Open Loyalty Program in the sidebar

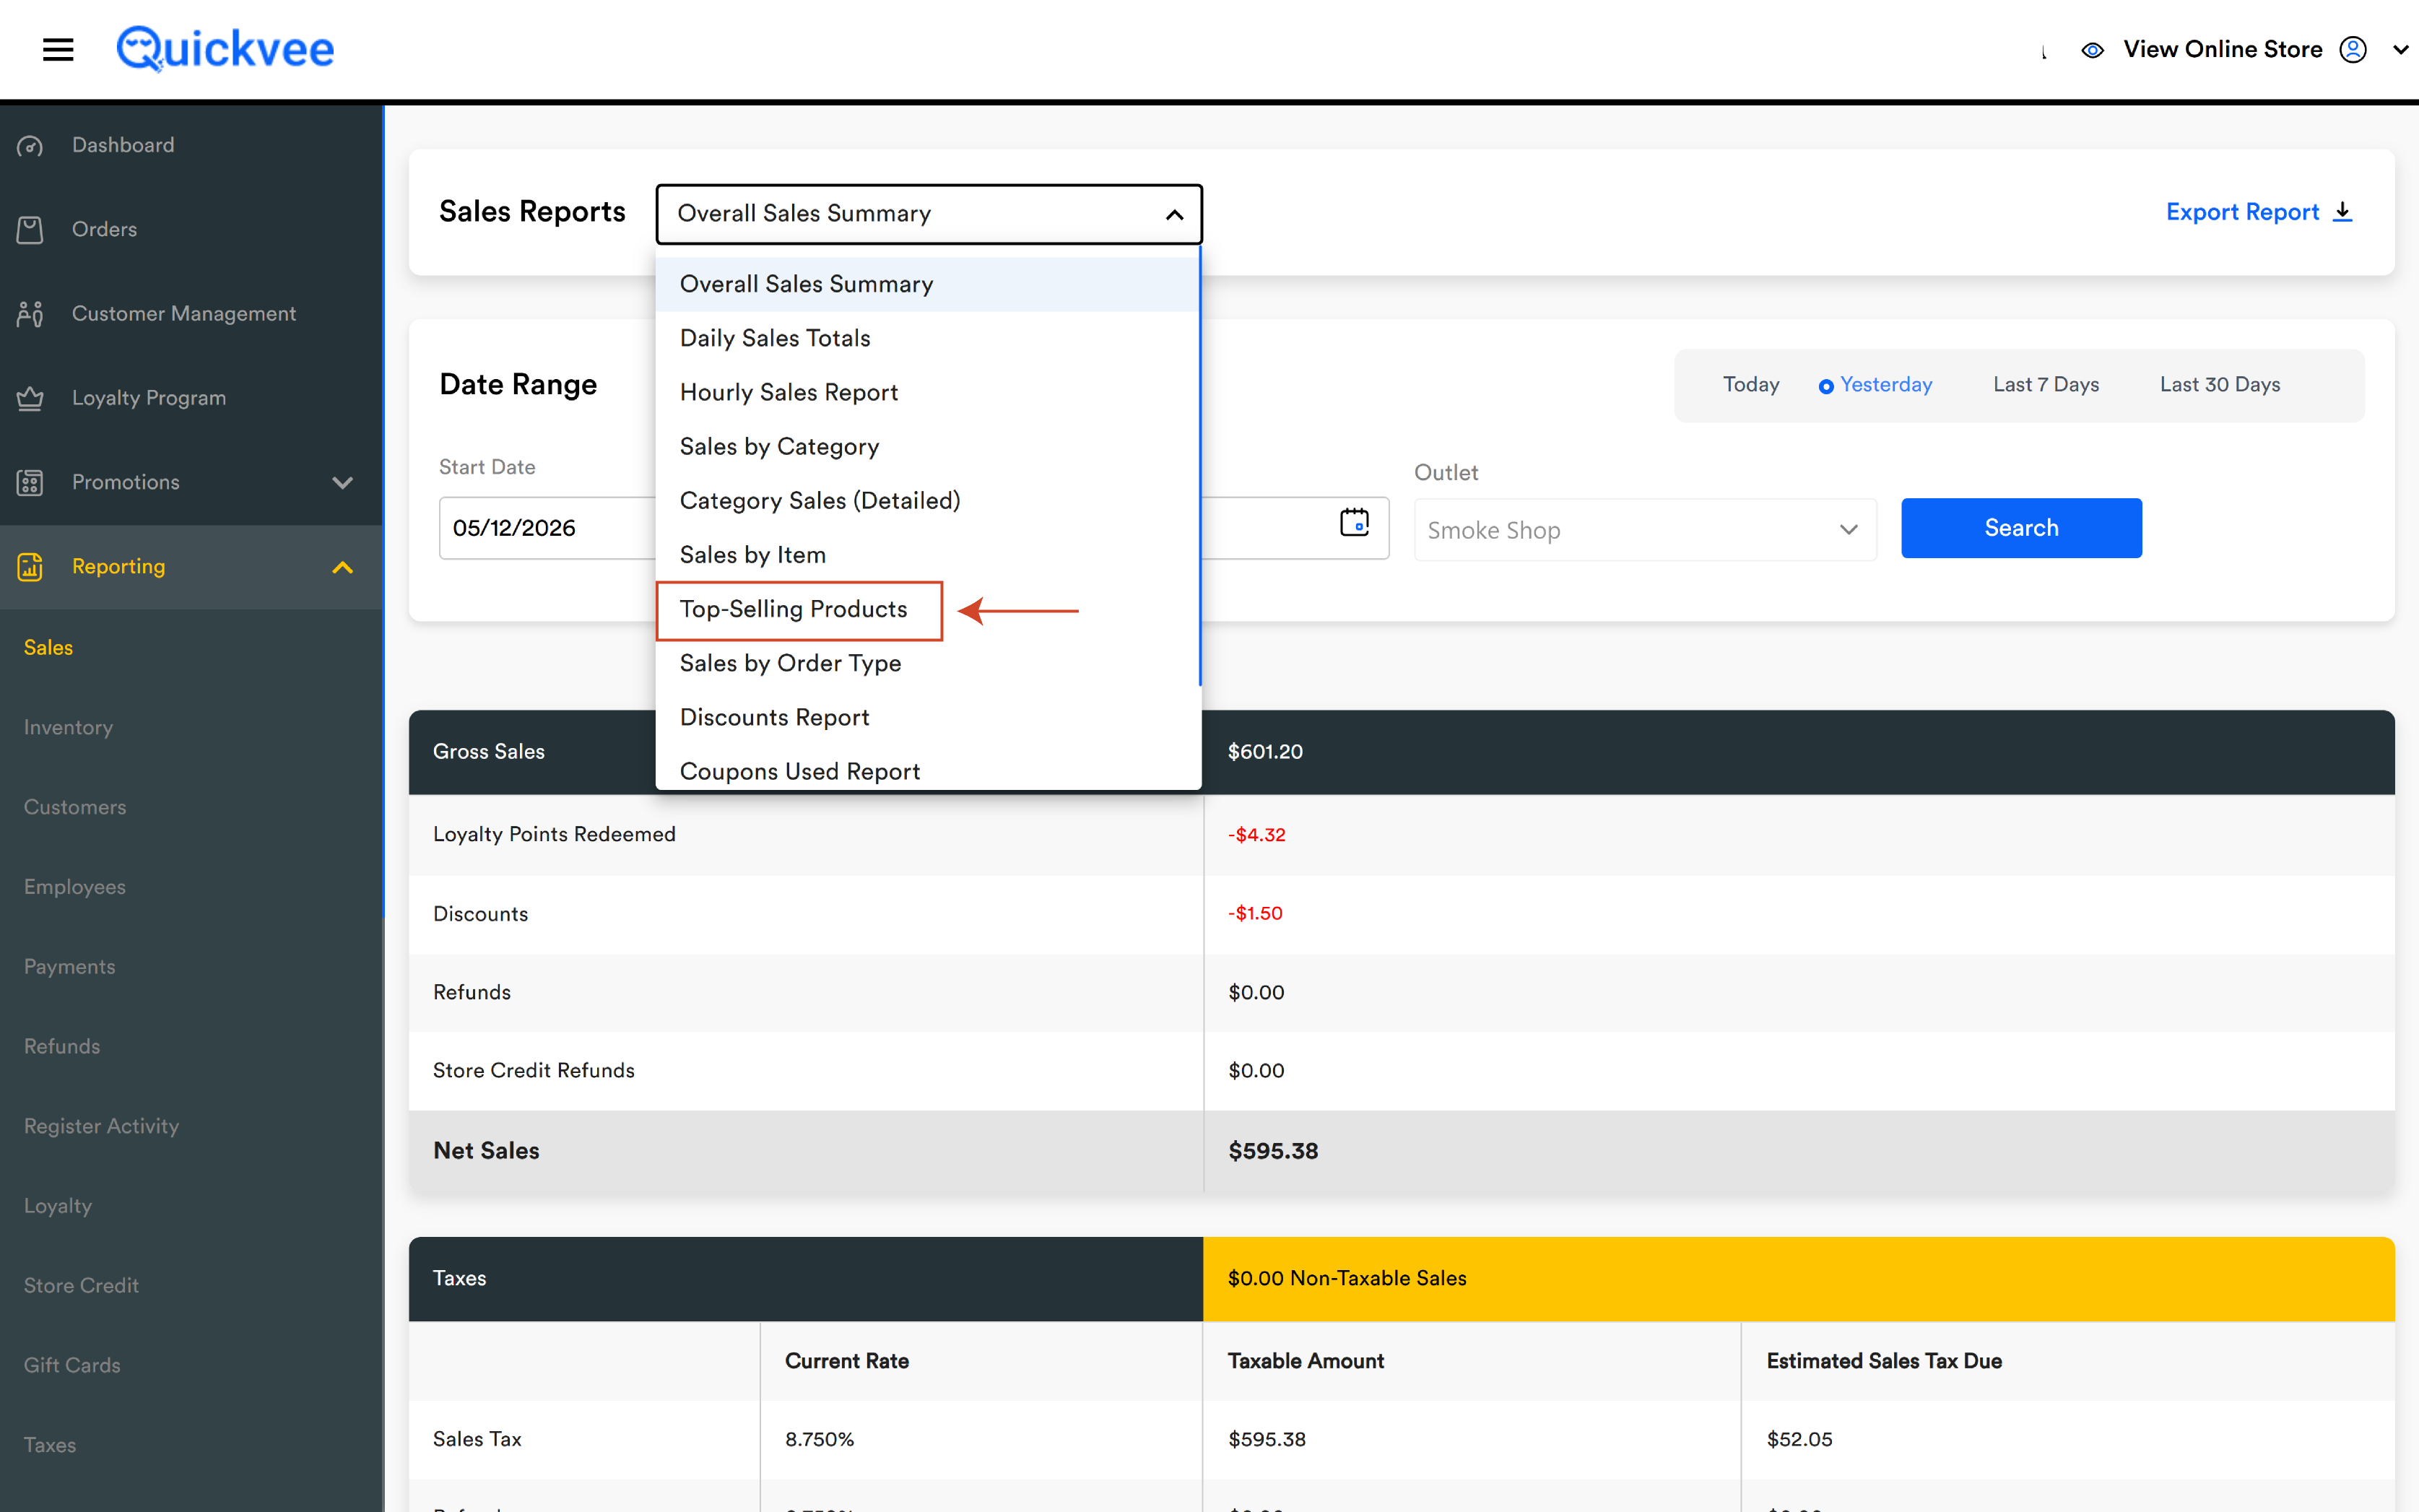pos(149,398)
